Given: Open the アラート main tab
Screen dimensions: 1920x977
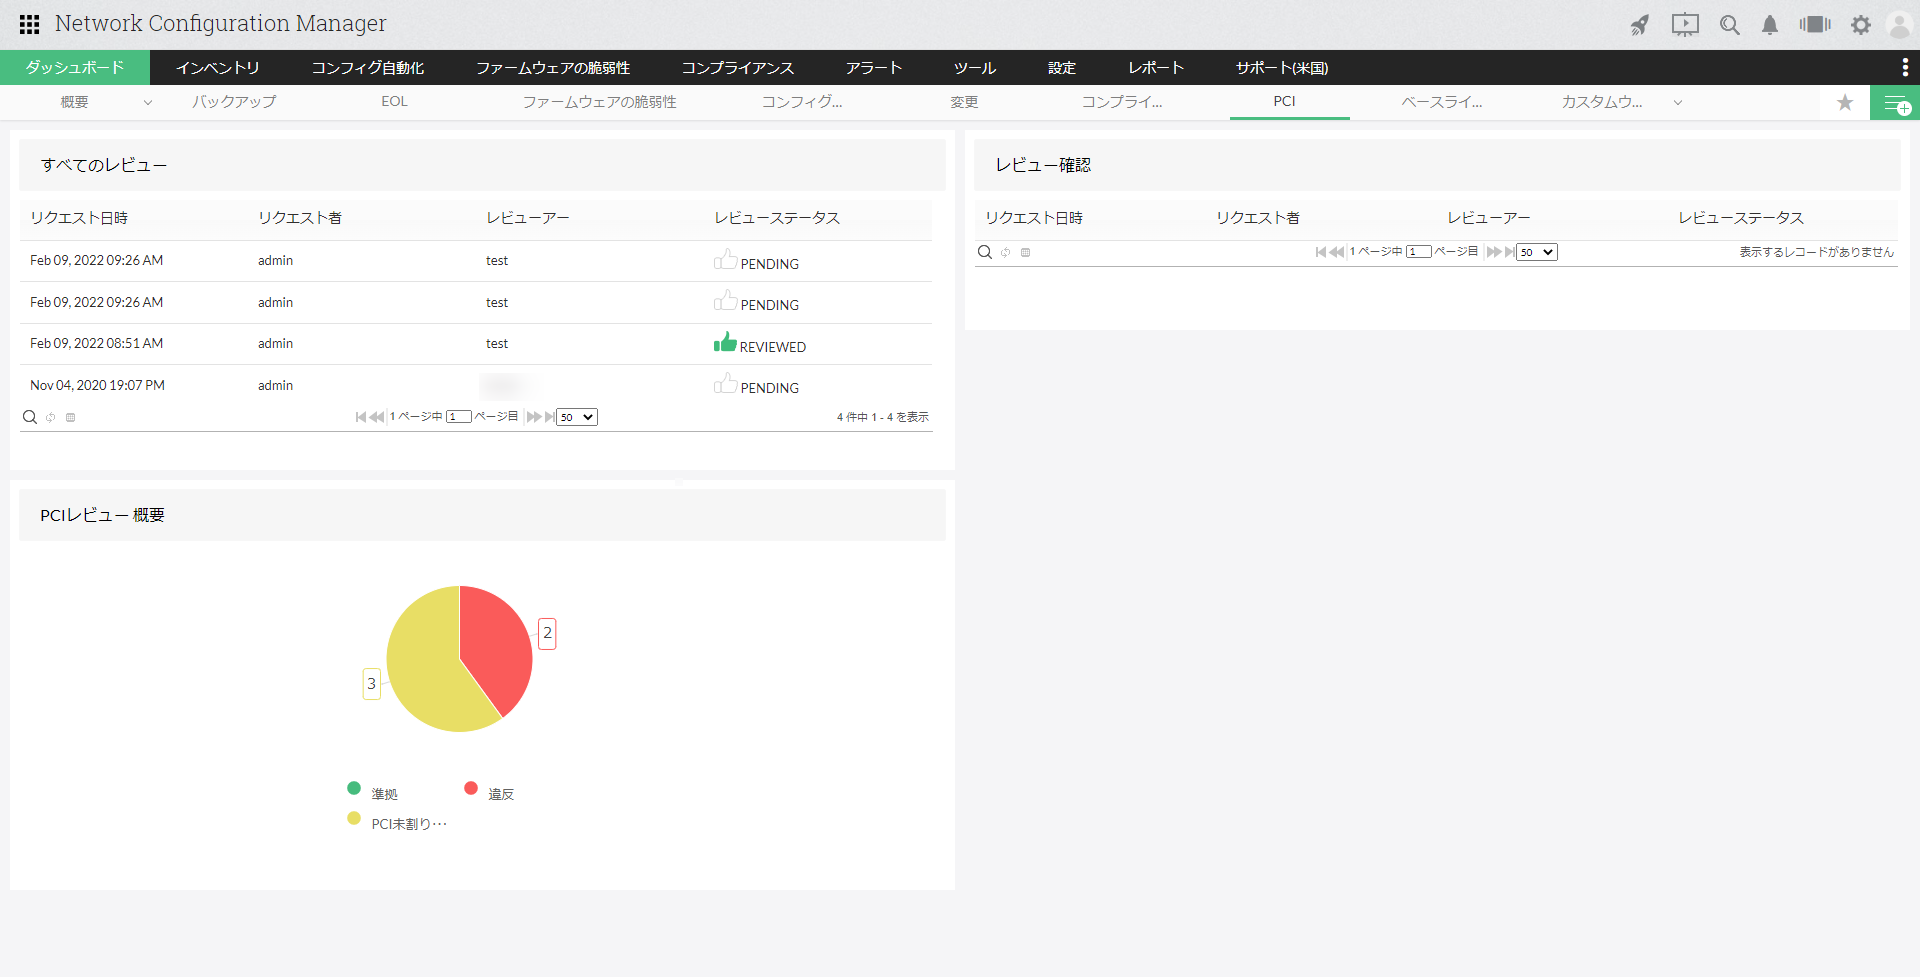Looking at the screenshot, I should coord(874,68).
